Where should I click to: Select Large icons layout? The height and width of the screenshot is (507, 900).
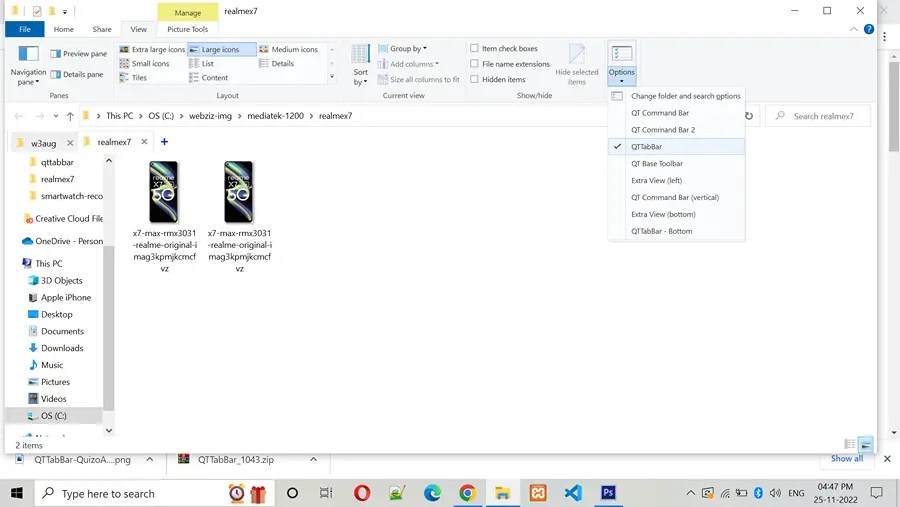(x=222, y=49)
